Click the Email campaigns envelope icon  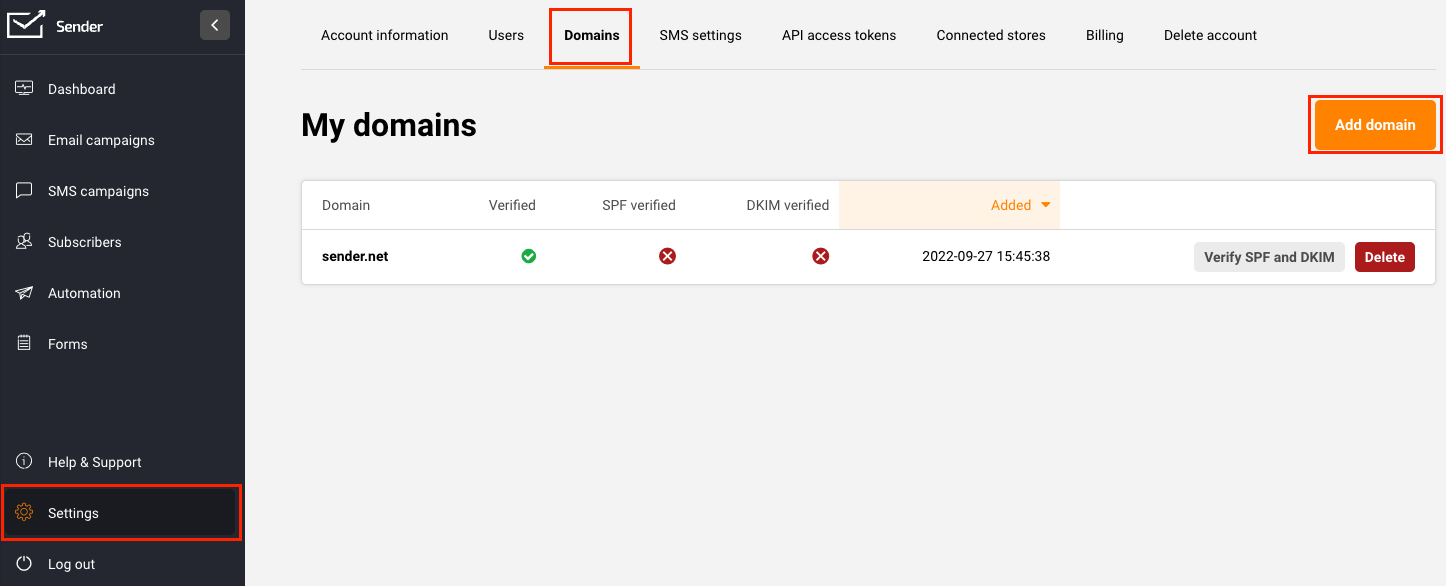(25, 140)
